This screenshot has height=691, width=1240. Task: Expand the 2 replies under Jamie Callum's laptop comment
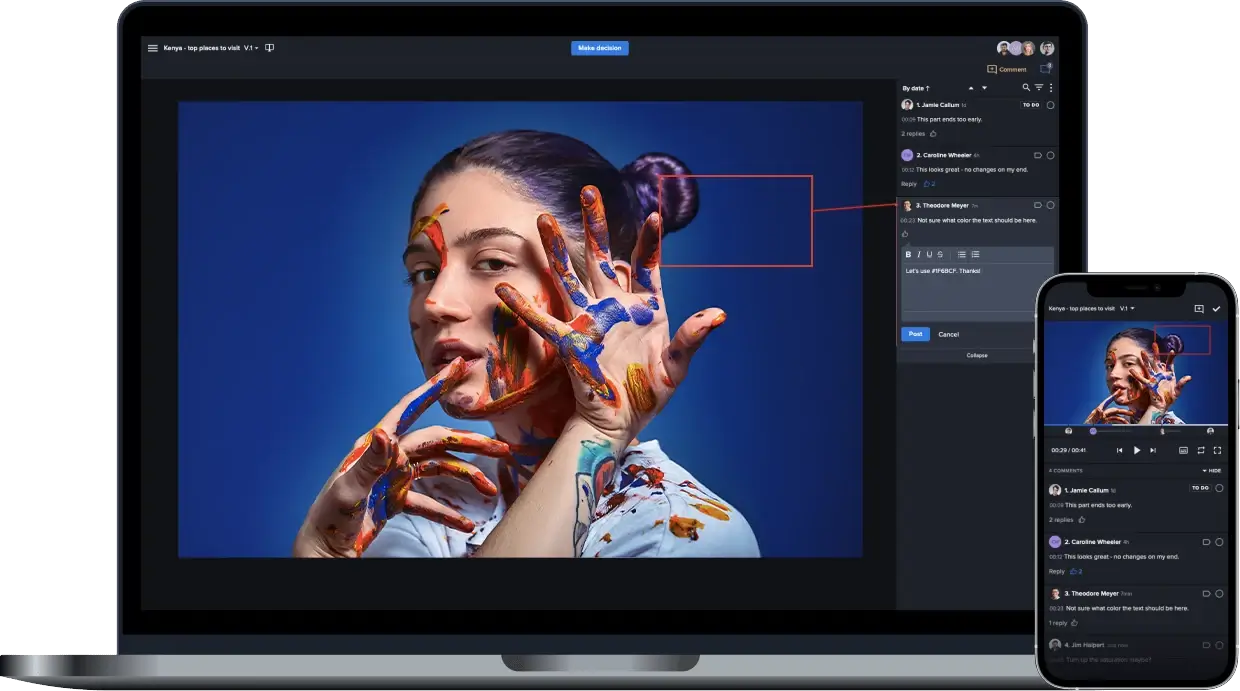(913, 133)
